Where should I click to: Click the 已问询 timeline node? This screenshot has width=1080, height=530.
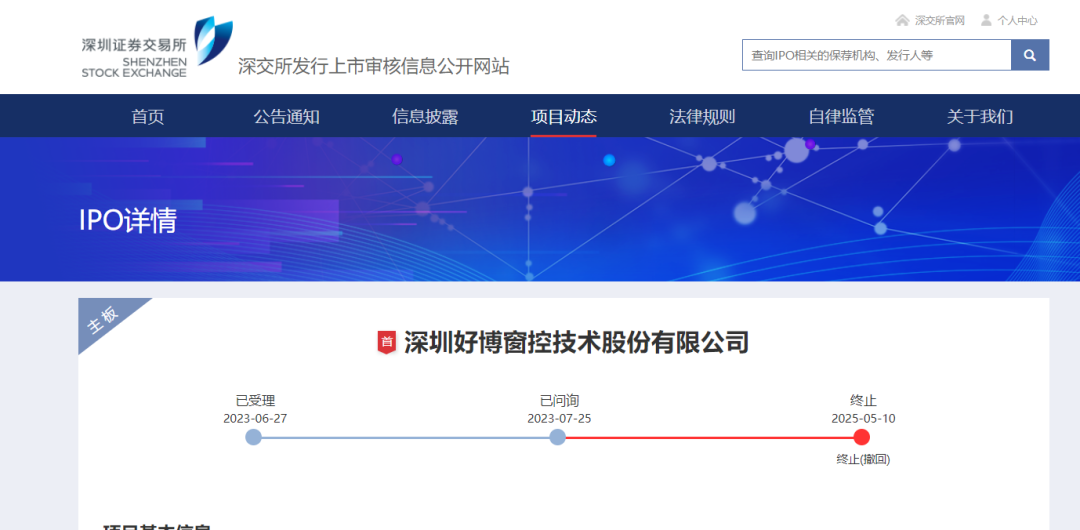[557, 437]
